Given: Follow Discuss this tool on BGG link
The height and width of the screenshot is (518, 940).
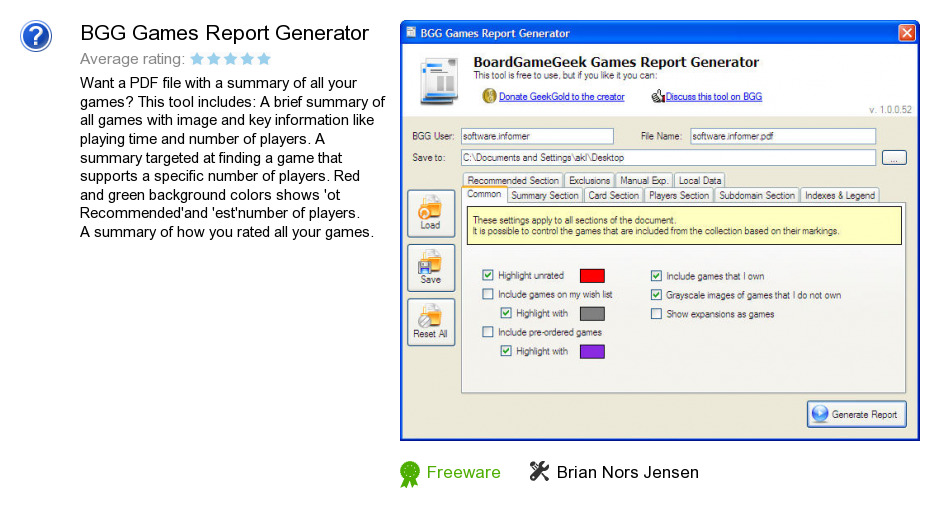Looking at the screenshot, I should (714, 97).
